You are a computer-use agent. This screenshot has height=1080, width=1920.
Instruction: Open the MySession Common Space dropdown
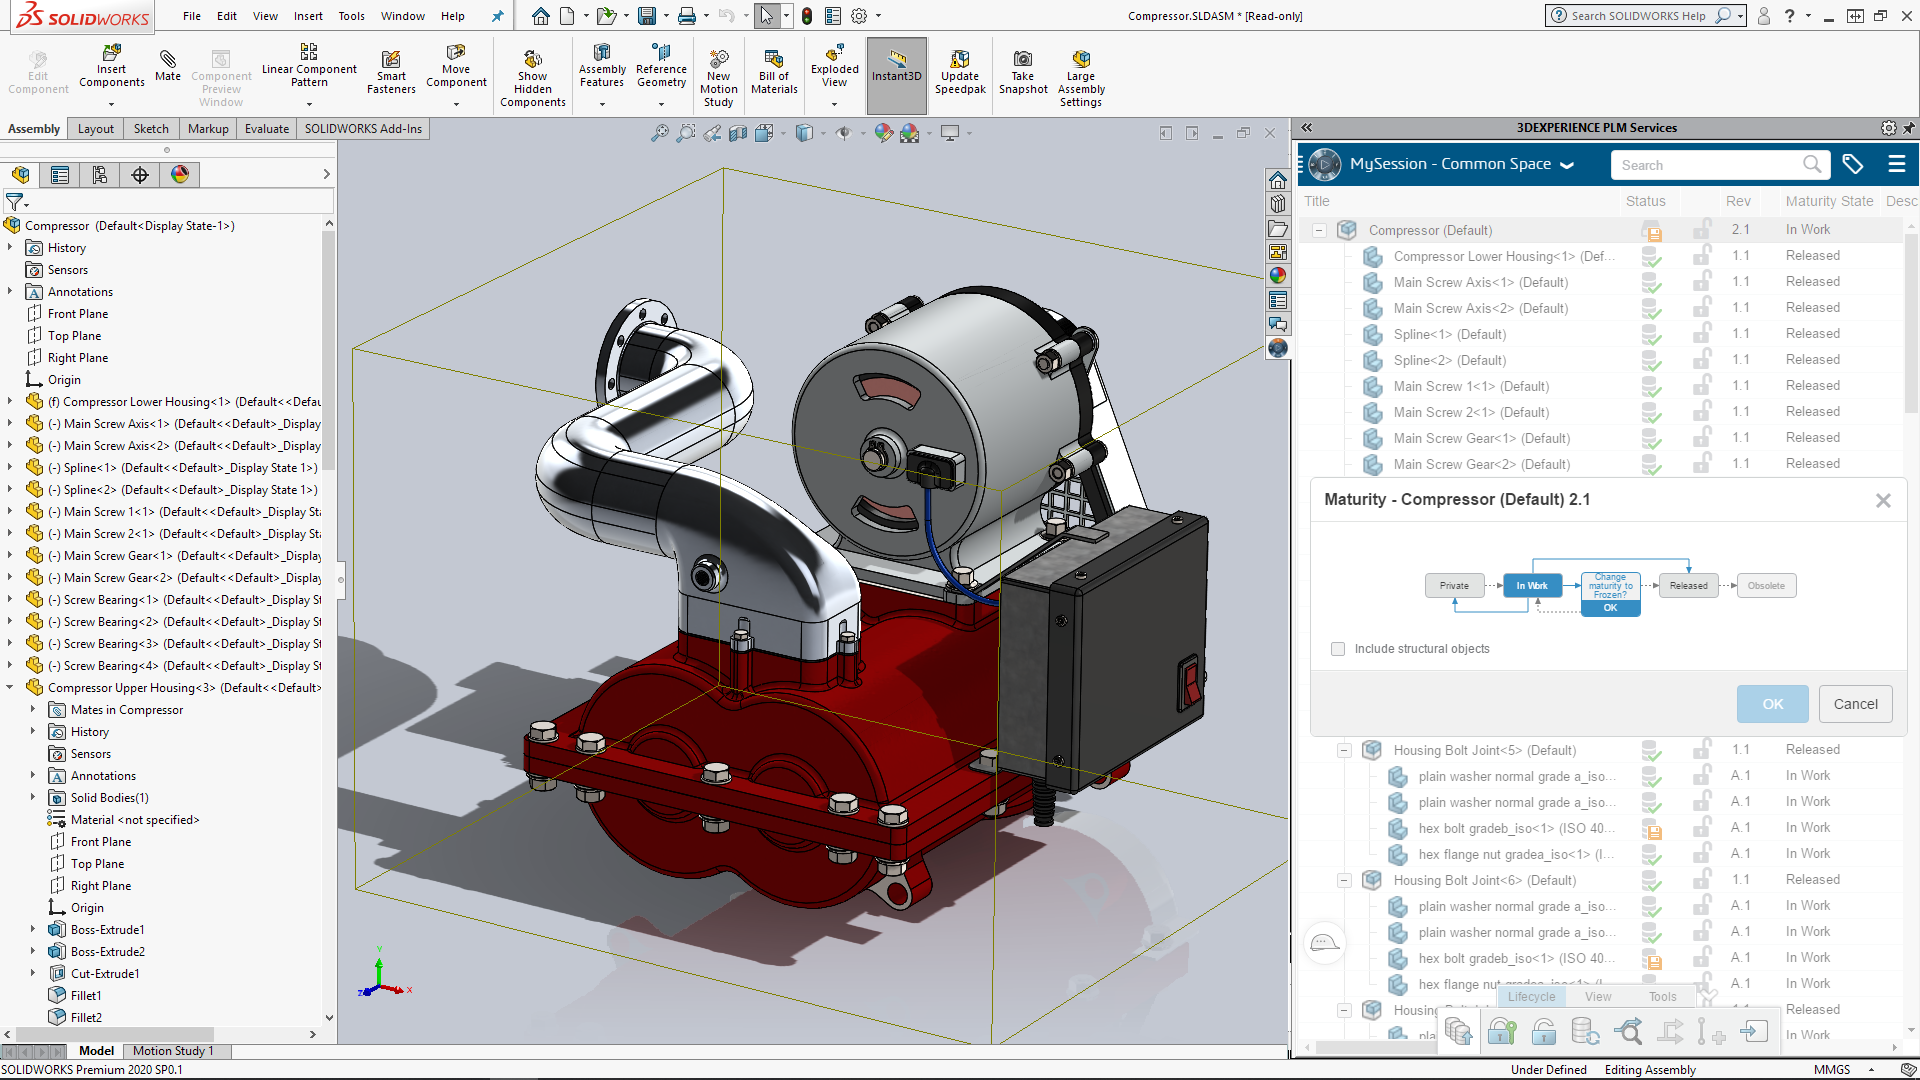coord(1567,164)
